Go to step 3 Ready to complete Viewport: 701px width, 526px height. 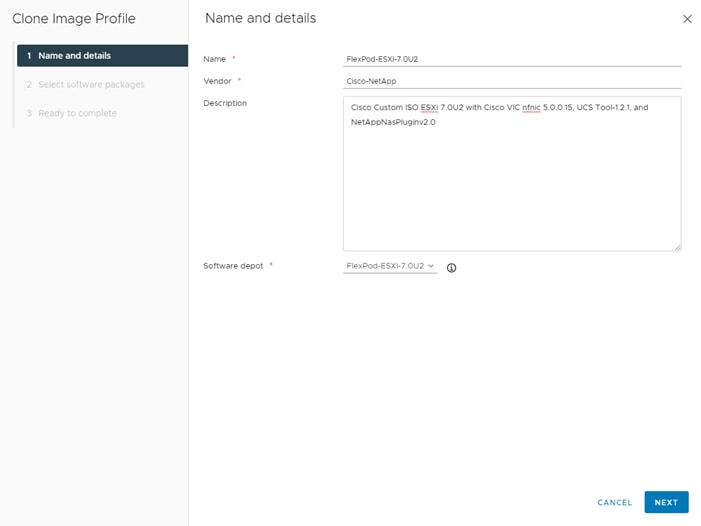click(x=72, y=113)
